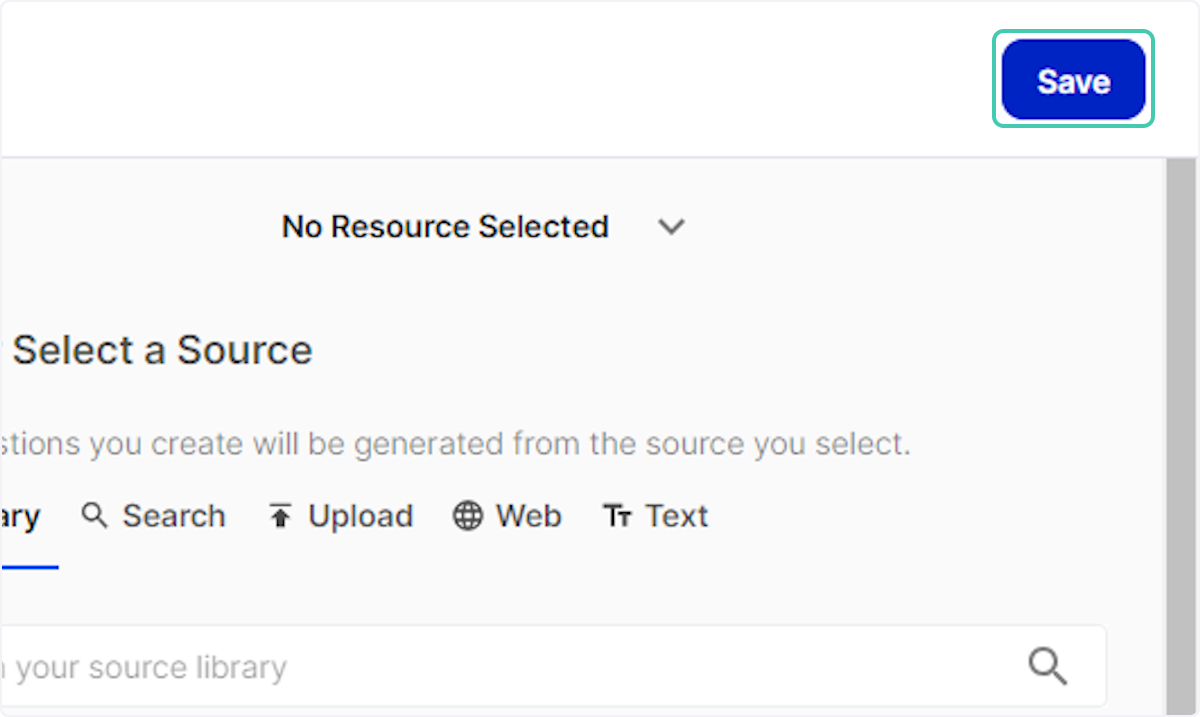Switch to the Upload source tab
The image size is (1200, 717).
click(360, 516)
